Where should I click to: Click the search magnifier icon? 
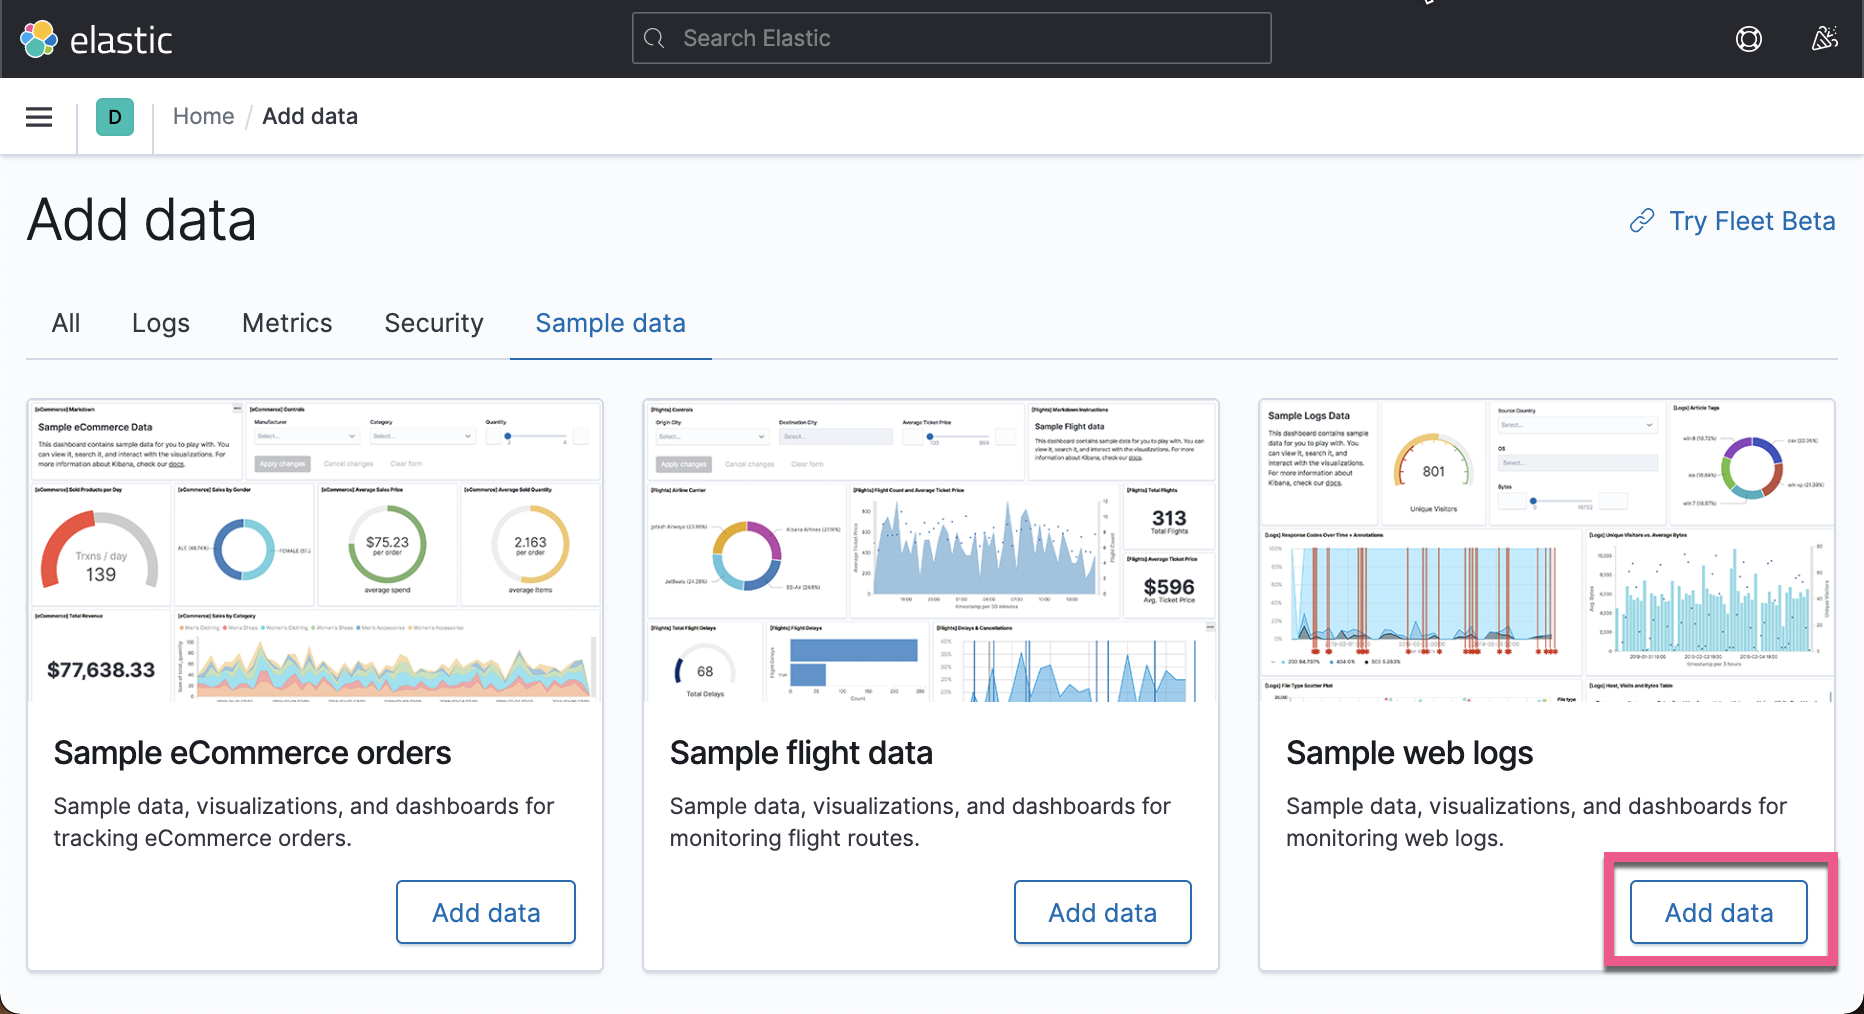coord(655,37)
